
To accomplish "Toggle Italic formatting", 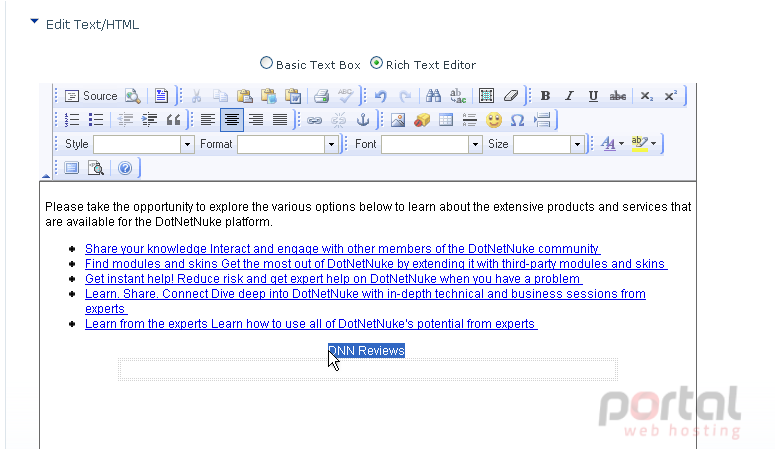I will coord(570,96).
